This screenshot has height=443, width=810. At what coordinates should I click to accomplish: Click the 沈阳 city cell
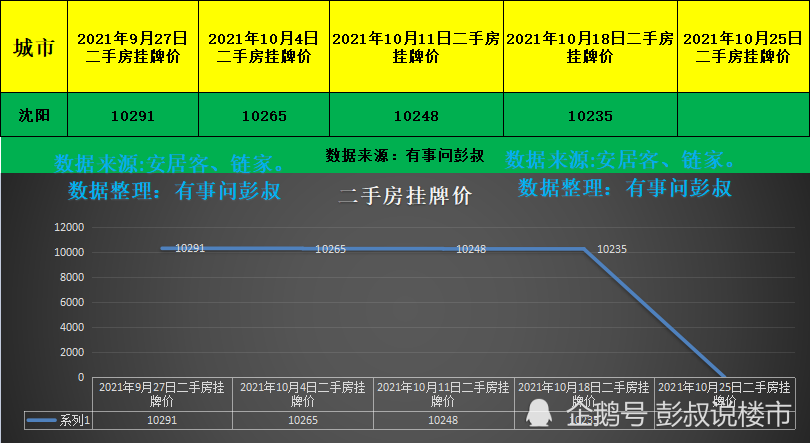34,115
